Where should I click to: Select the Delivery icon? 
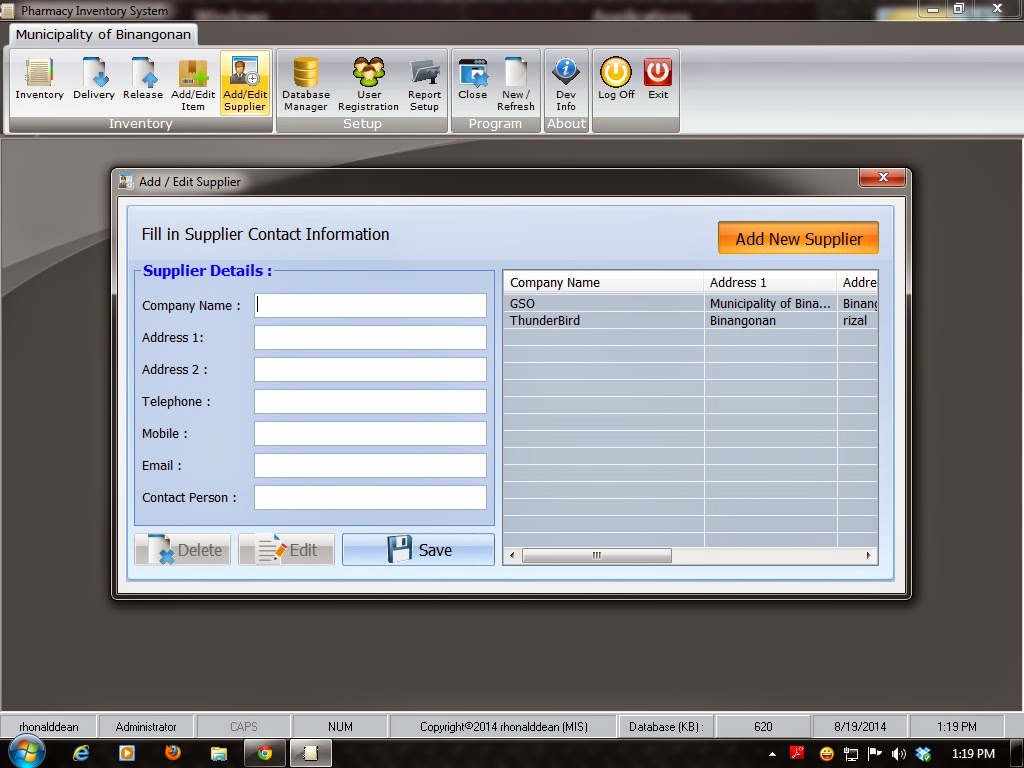tap(93, 80)
